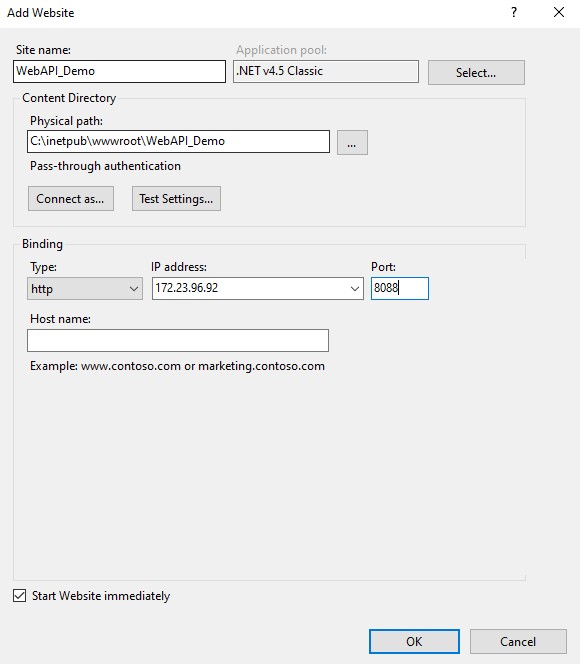The image size is (580, 664).
Task: Open the IP address dropdown arrow
Action: [354, 289]
